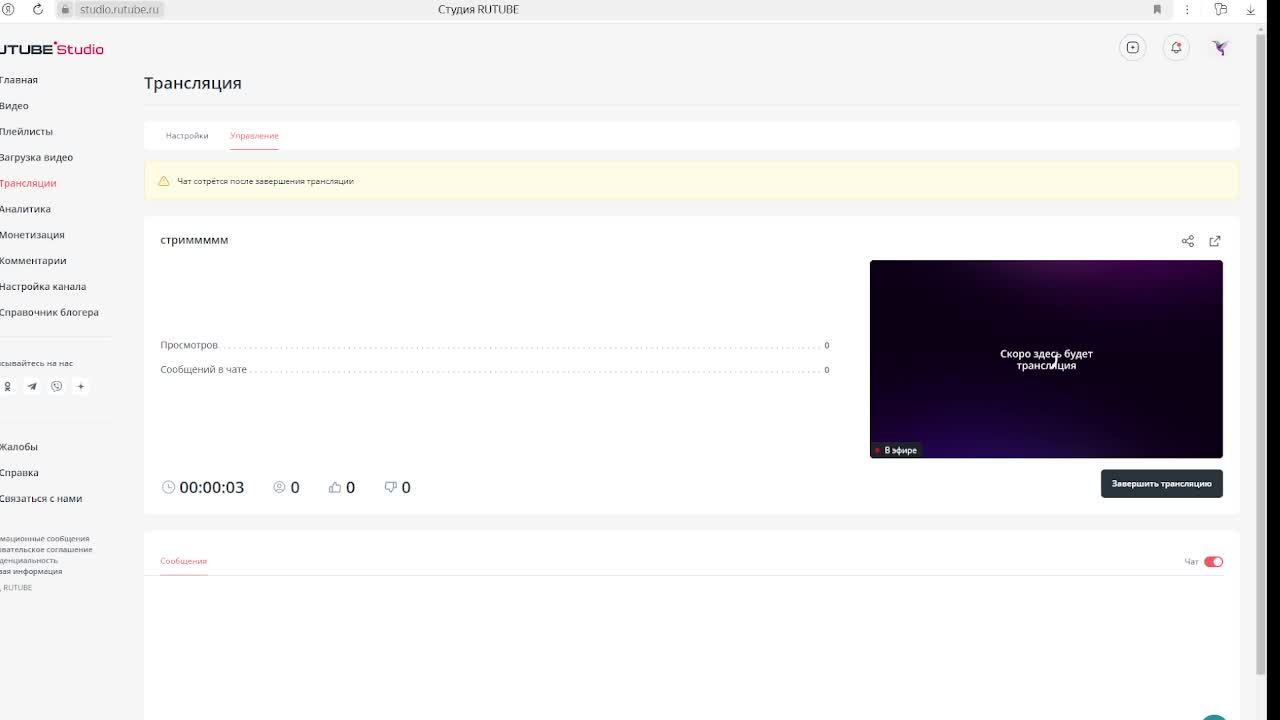Screen dimensions: 1280x720
Task: Click the stream timer clock icon
Action: pos(168,487)
